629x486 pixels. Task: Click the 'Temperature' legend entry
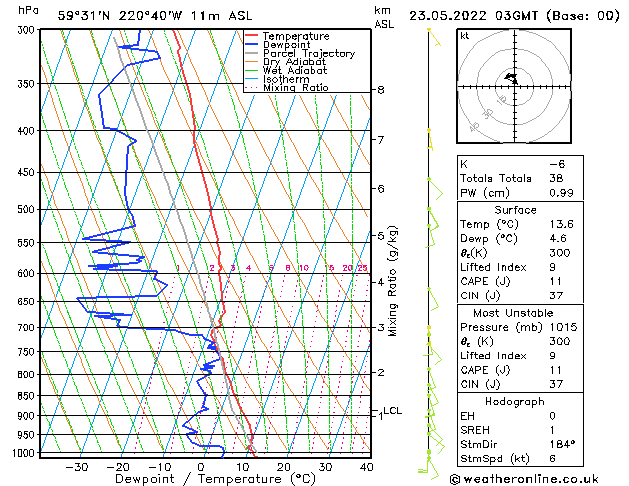pyautogui.click(x=296, y=36)
